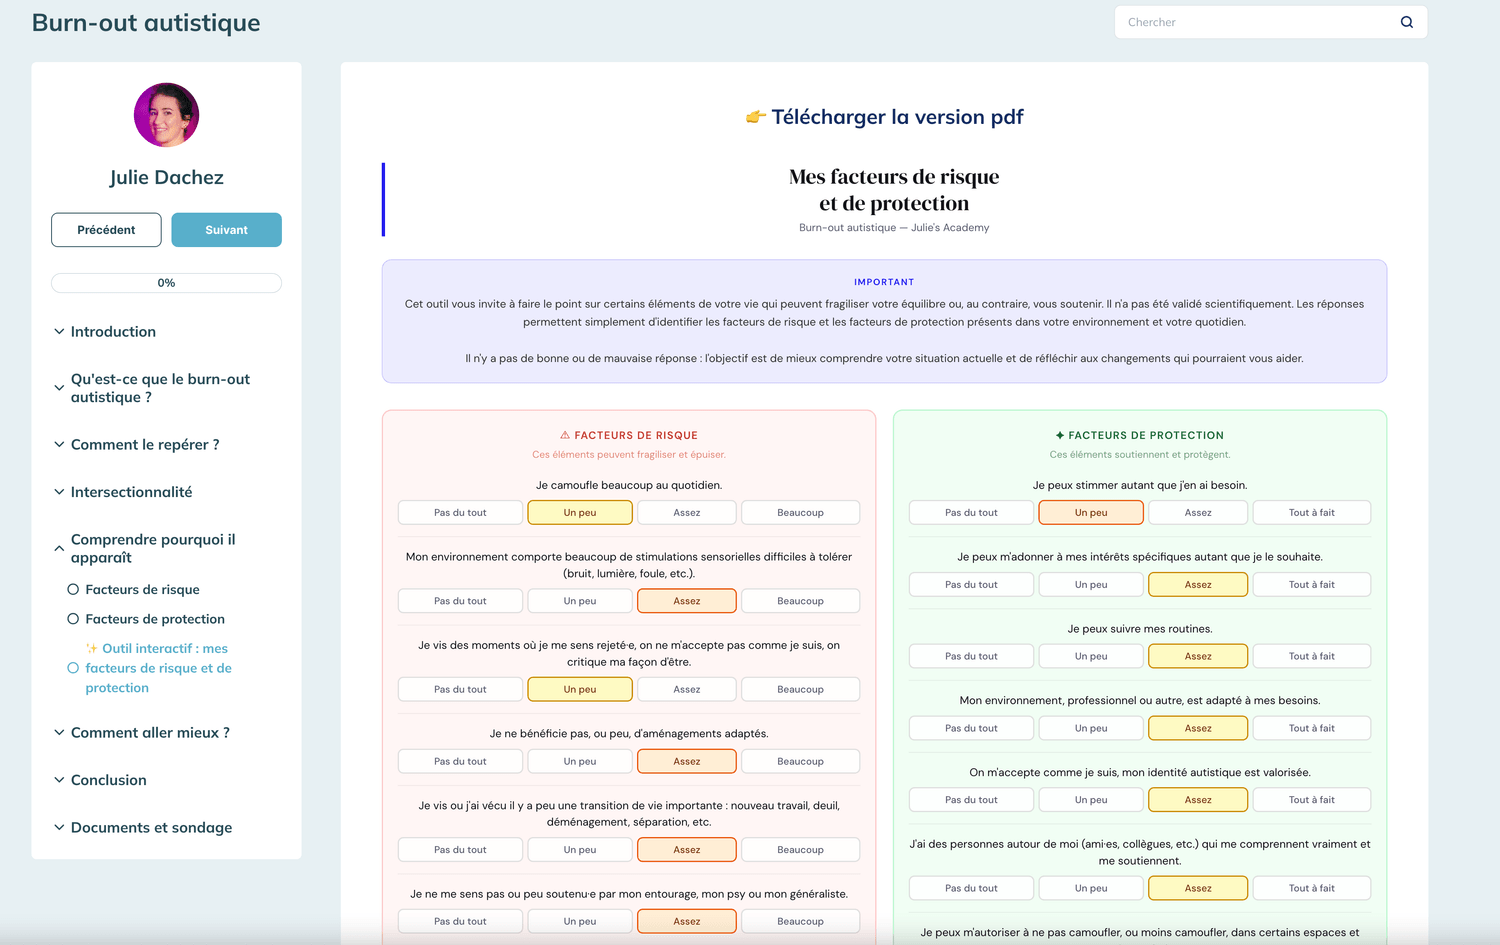Select "Tout à fait" for suivre mes routines
This screenshot has width=1500, height=945.
1312,657
